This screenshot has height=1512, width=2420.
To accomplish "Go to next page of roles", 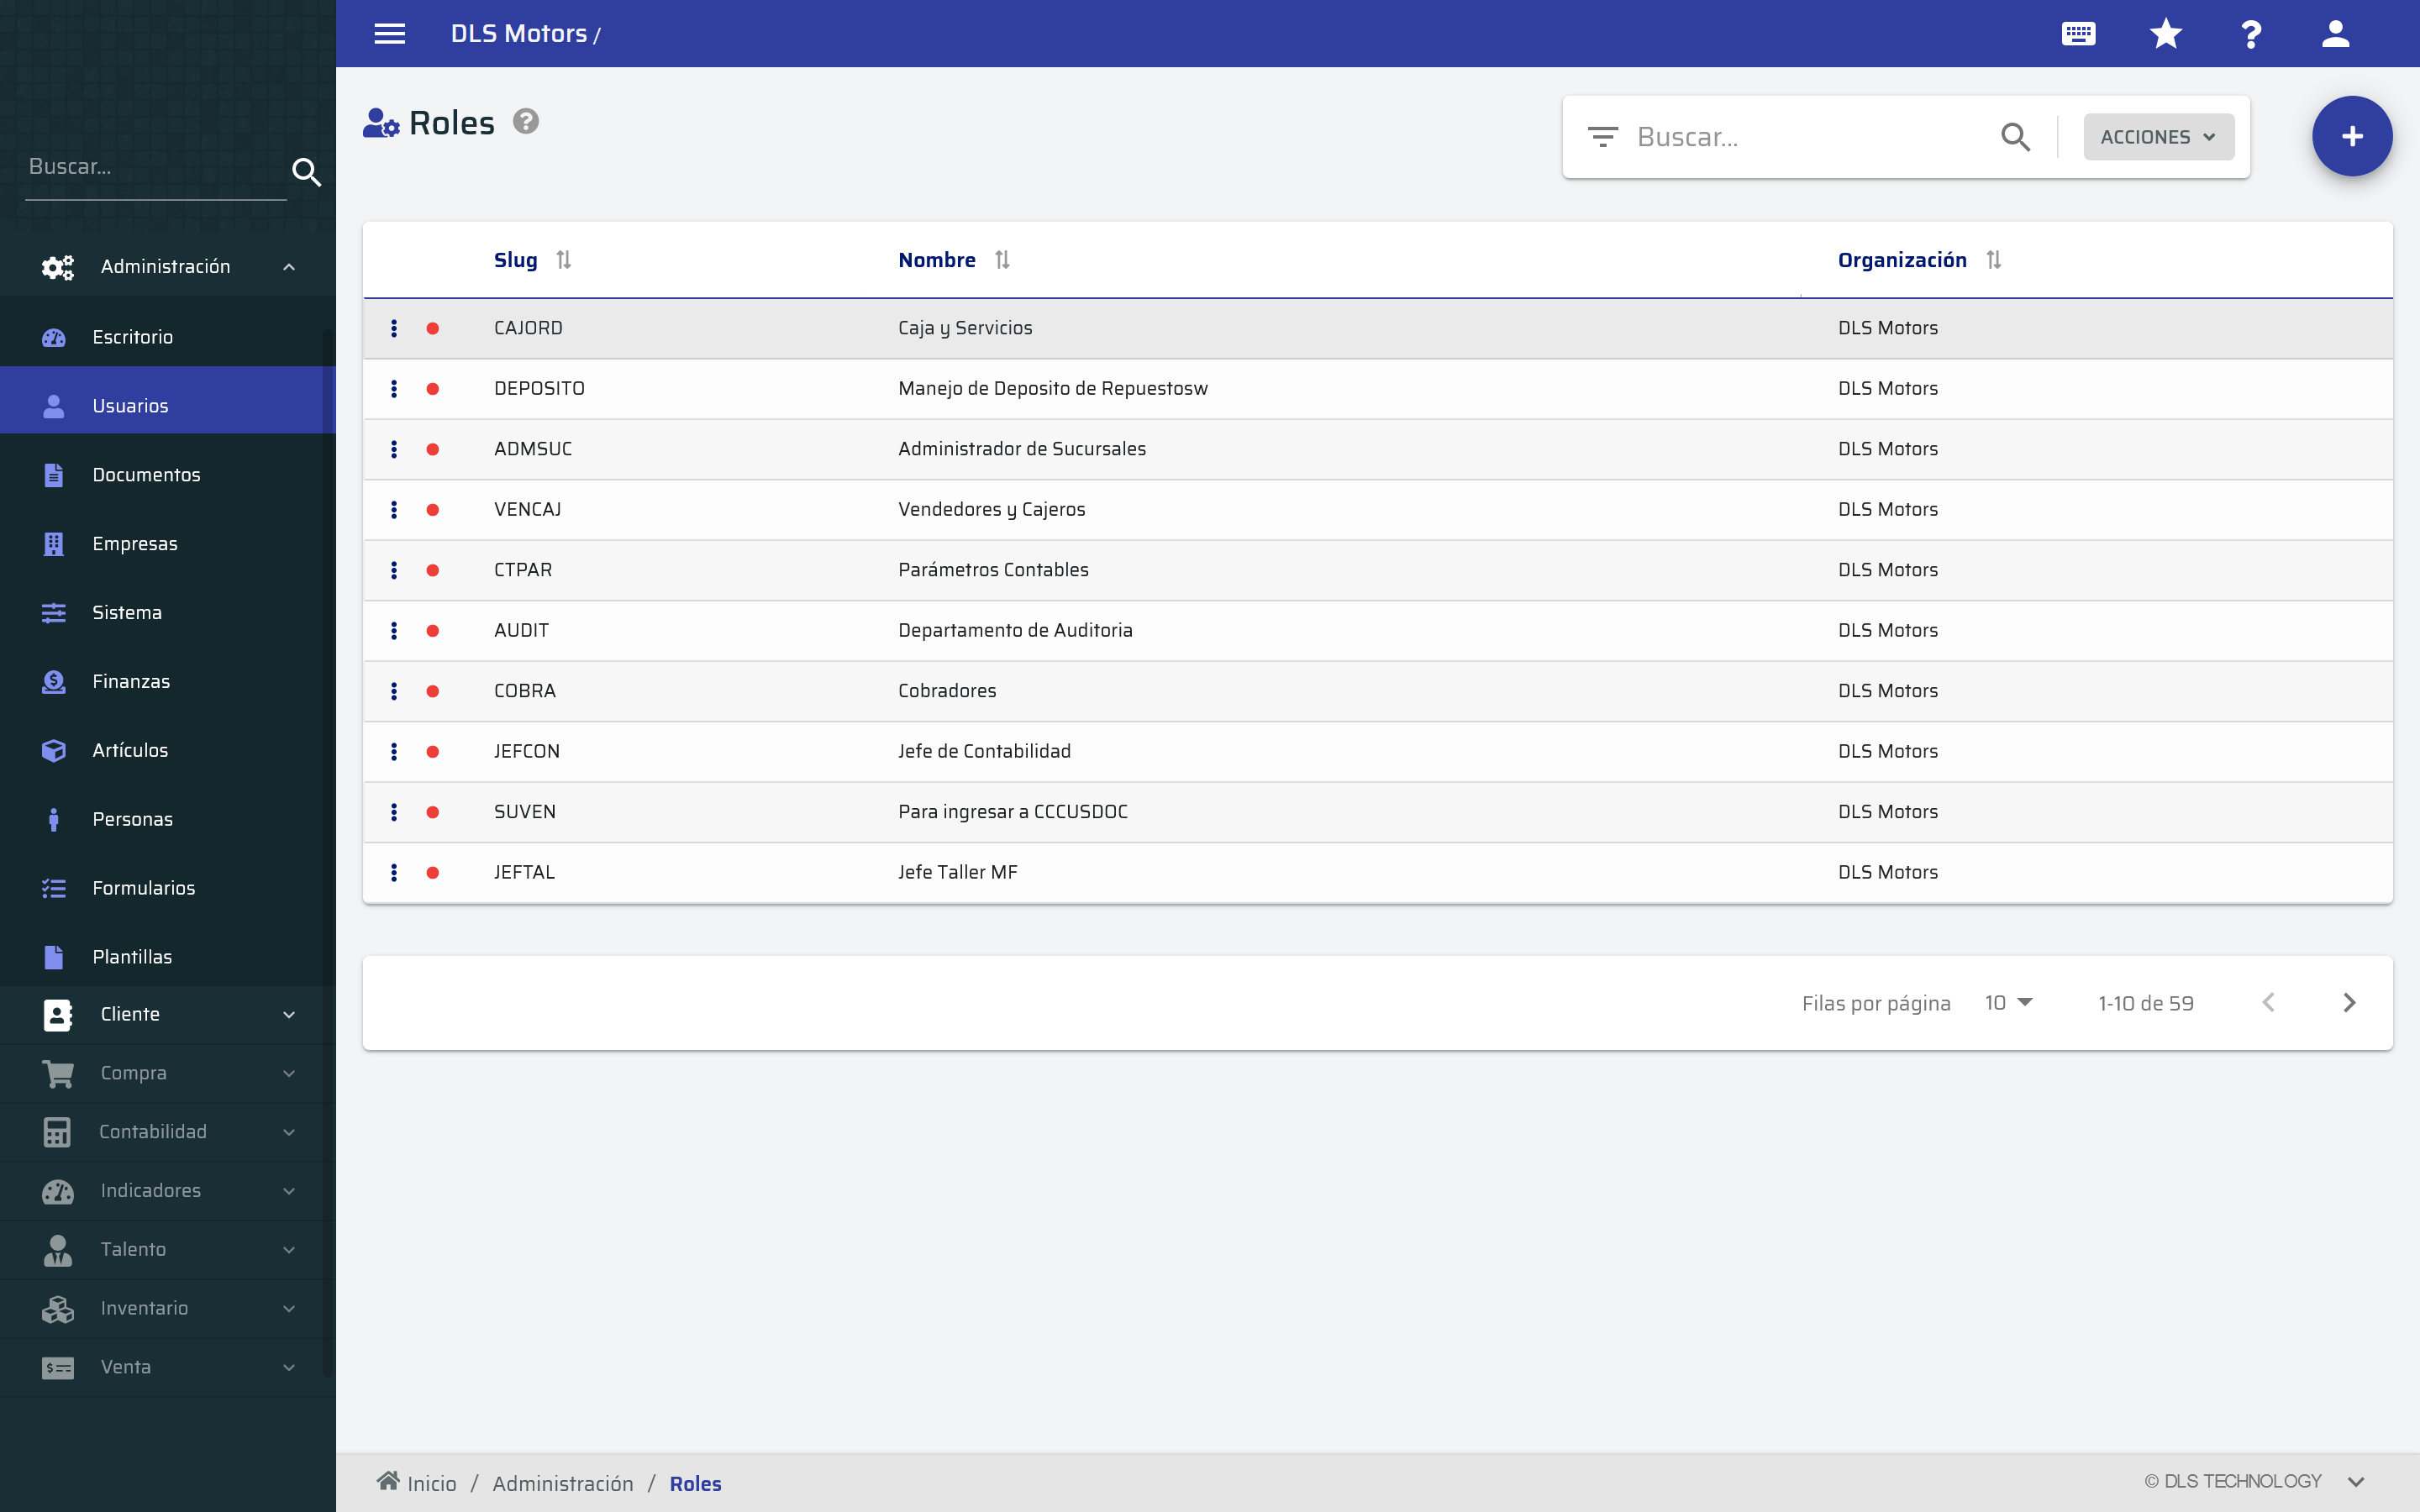I will tap(2349, 1002).
